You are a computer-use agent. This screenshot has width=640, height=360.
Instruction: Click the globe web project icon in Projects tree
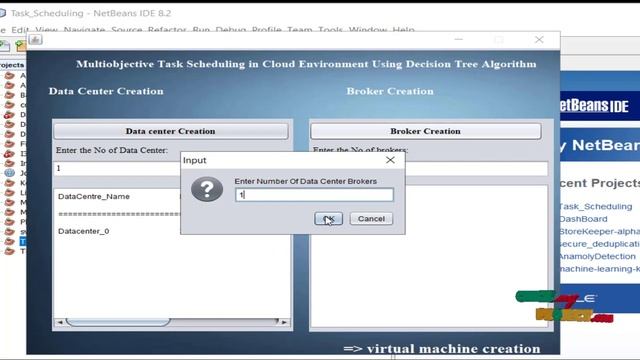click(x=9, y=173)
